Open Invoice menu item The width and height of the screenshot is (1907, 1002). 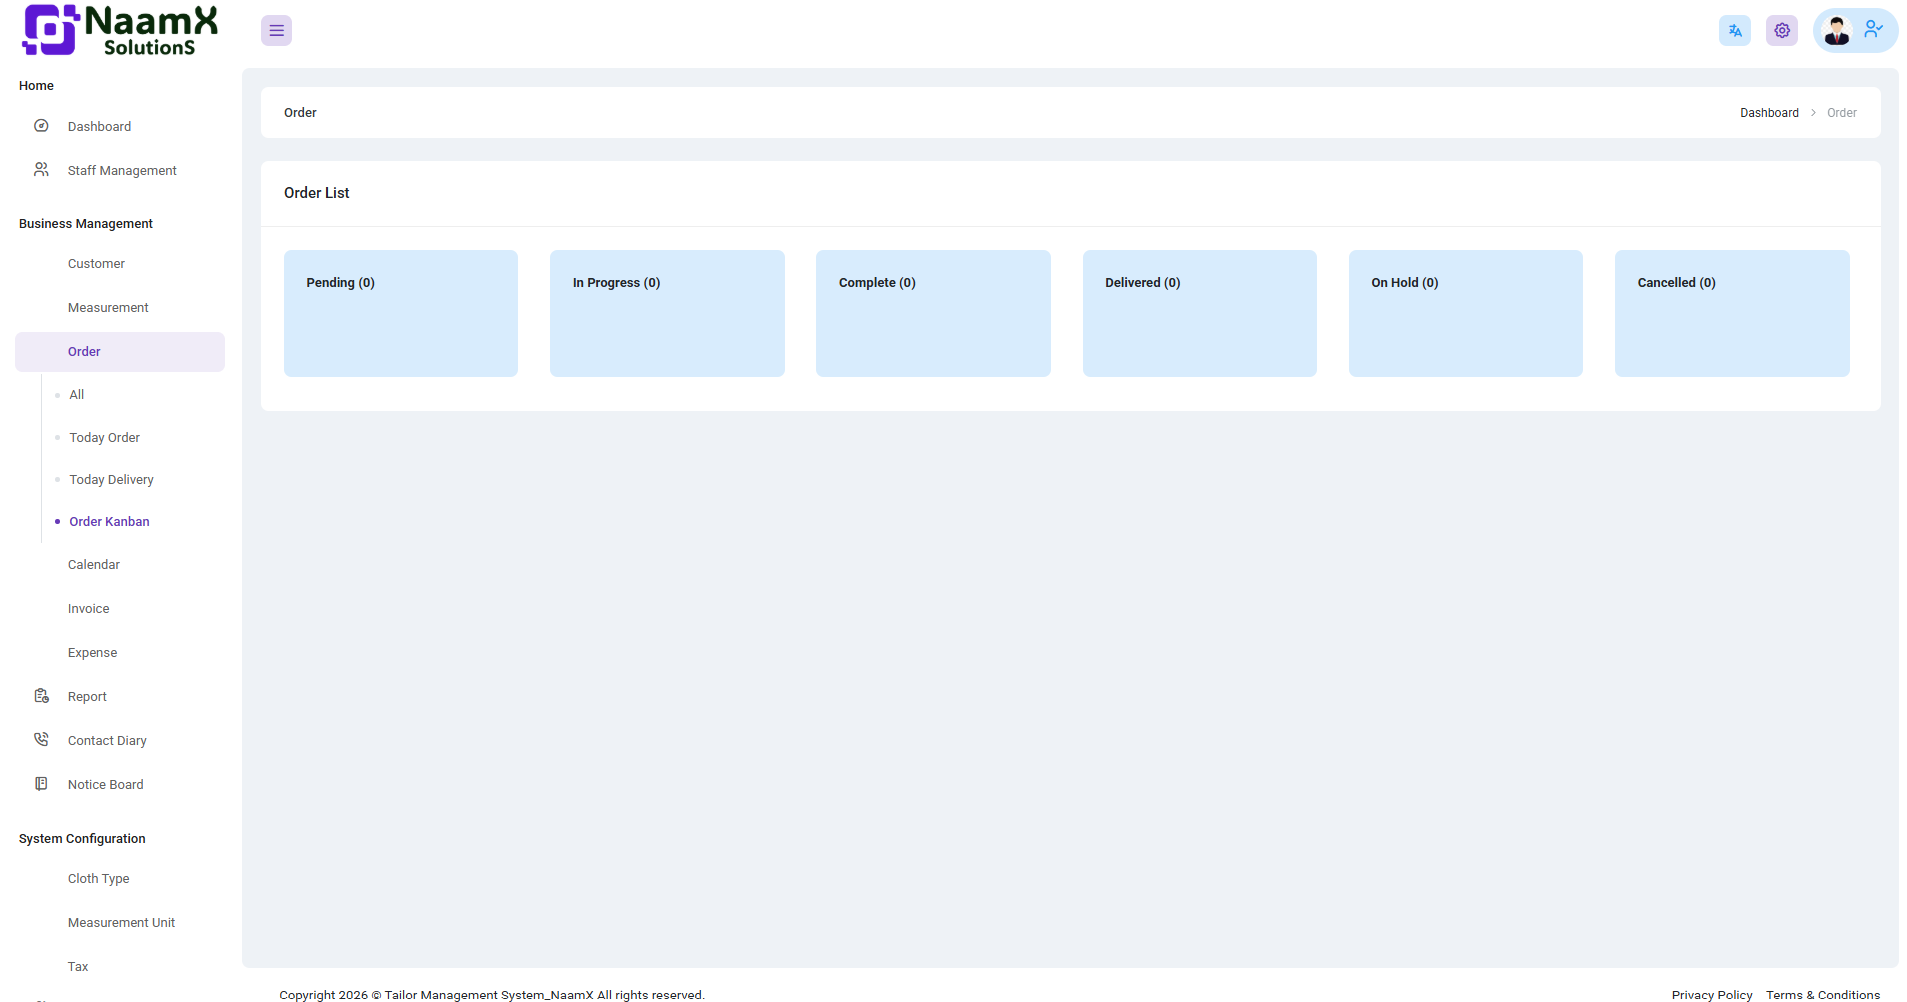(120, 609)
